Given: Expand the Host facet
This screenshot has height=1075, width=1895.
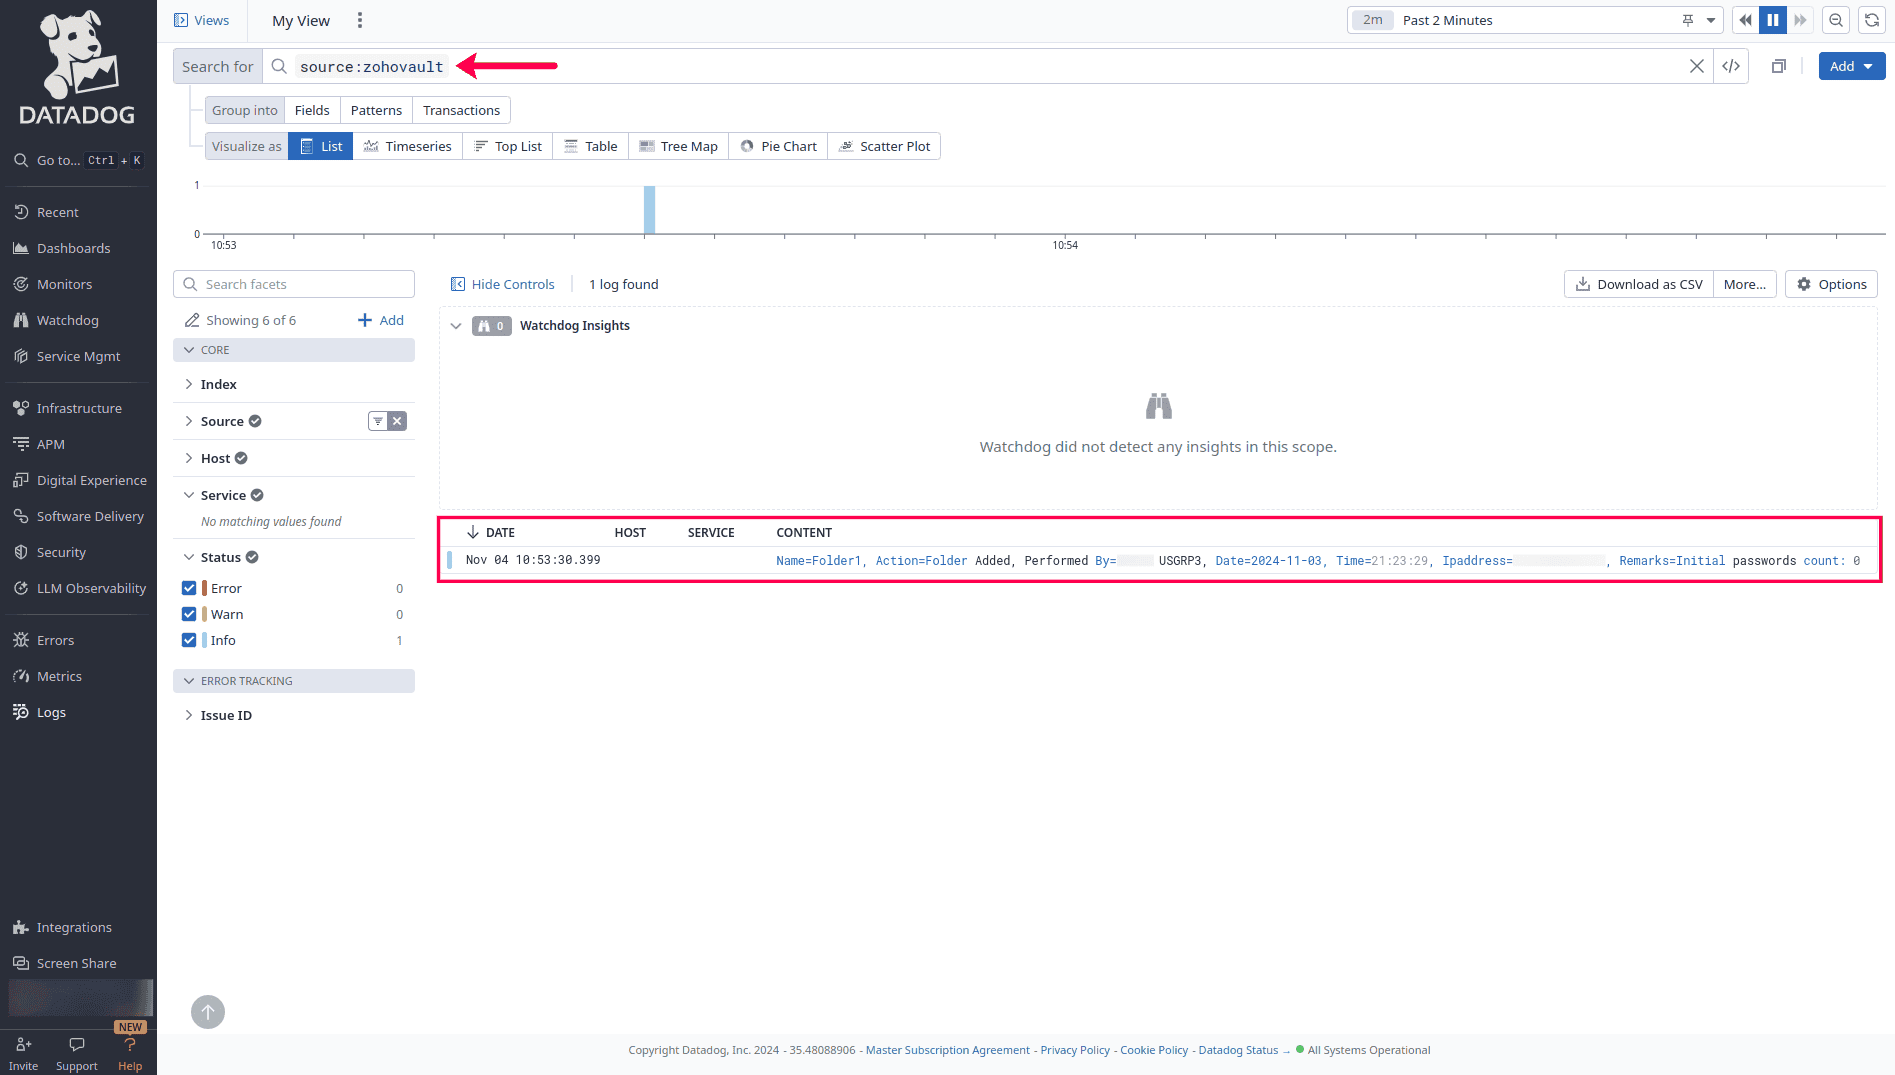Looking at the screenshot, I should click(x=189, y=458).
